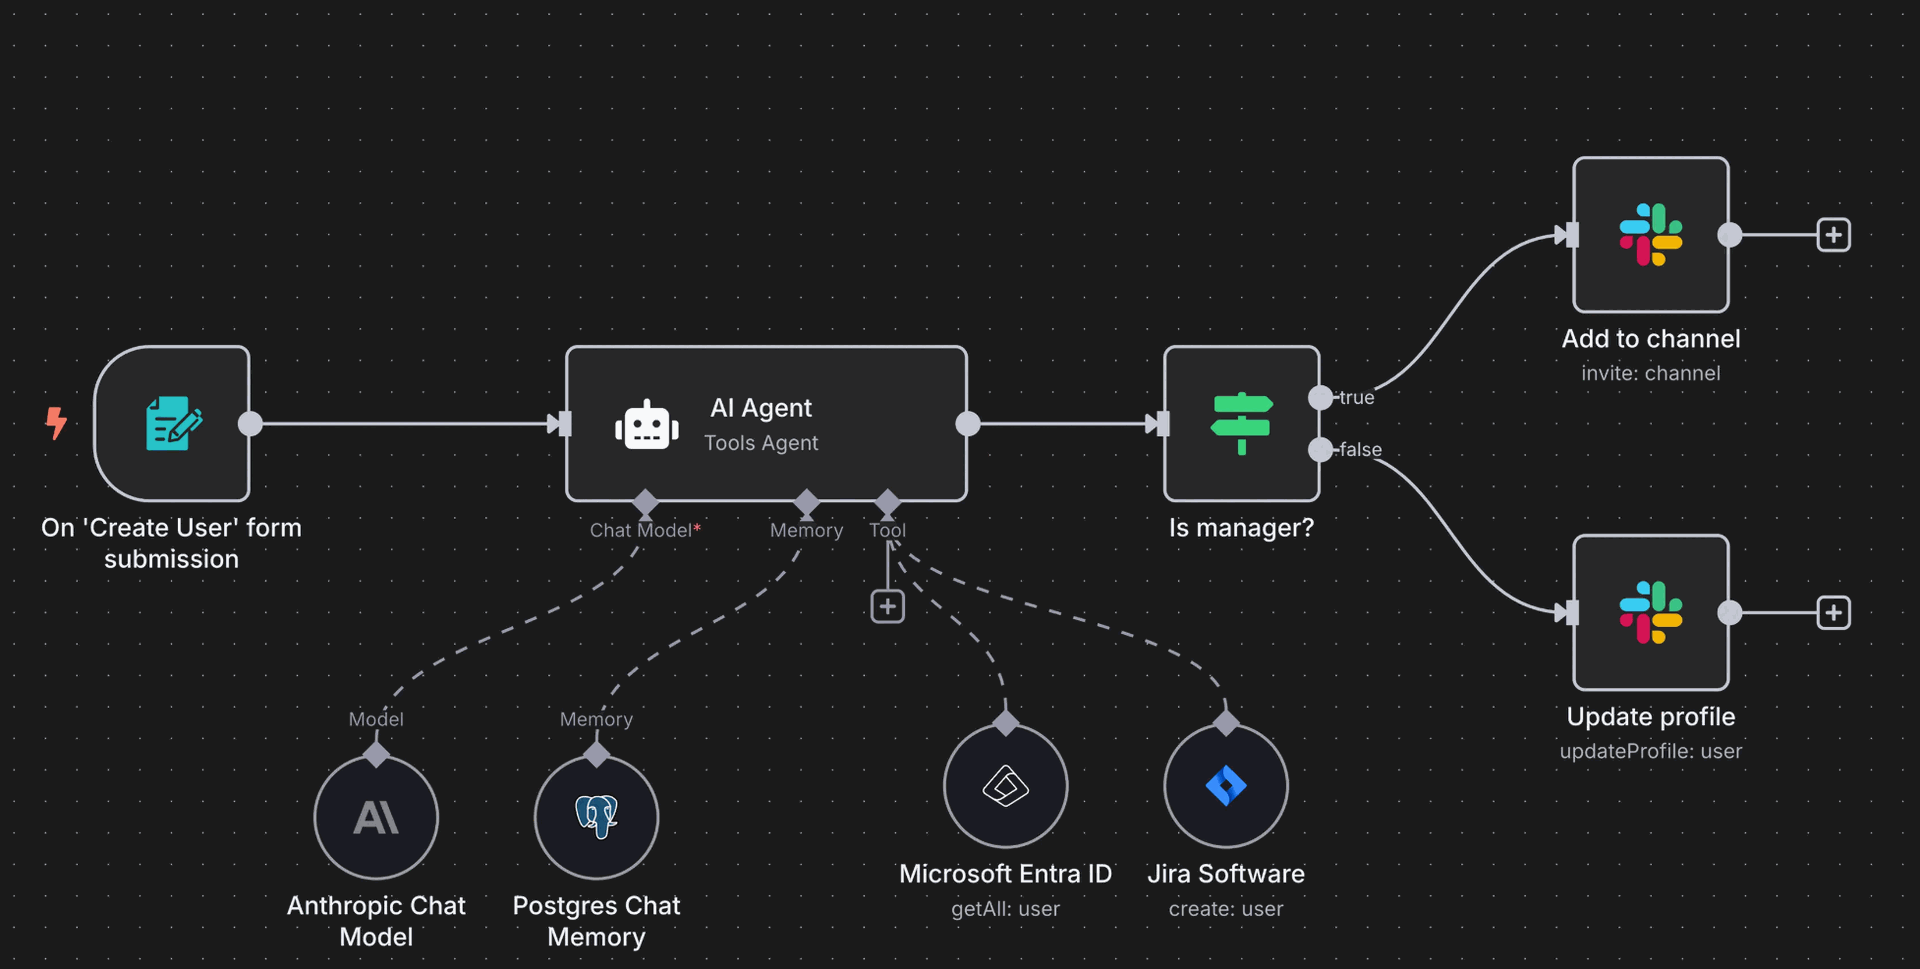1920x969 pixels.
Task: Click the false output of Is manager?
Action: (1321, 449)
